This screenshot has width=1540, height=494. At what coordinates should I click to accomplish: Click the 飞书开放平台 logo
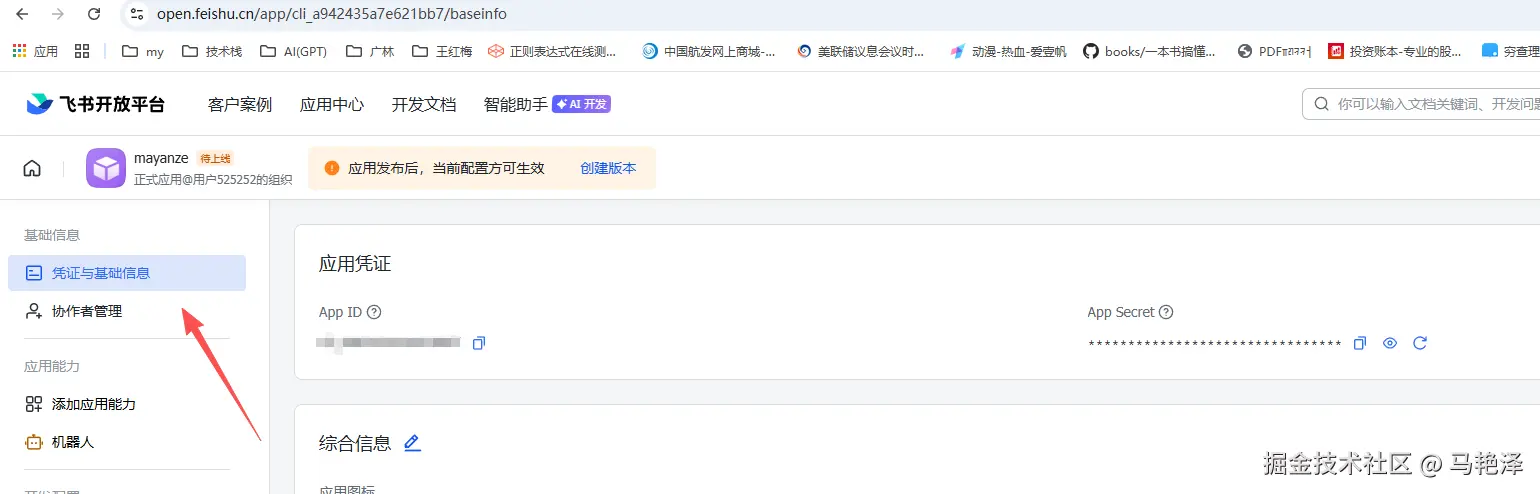pos(95,104)
